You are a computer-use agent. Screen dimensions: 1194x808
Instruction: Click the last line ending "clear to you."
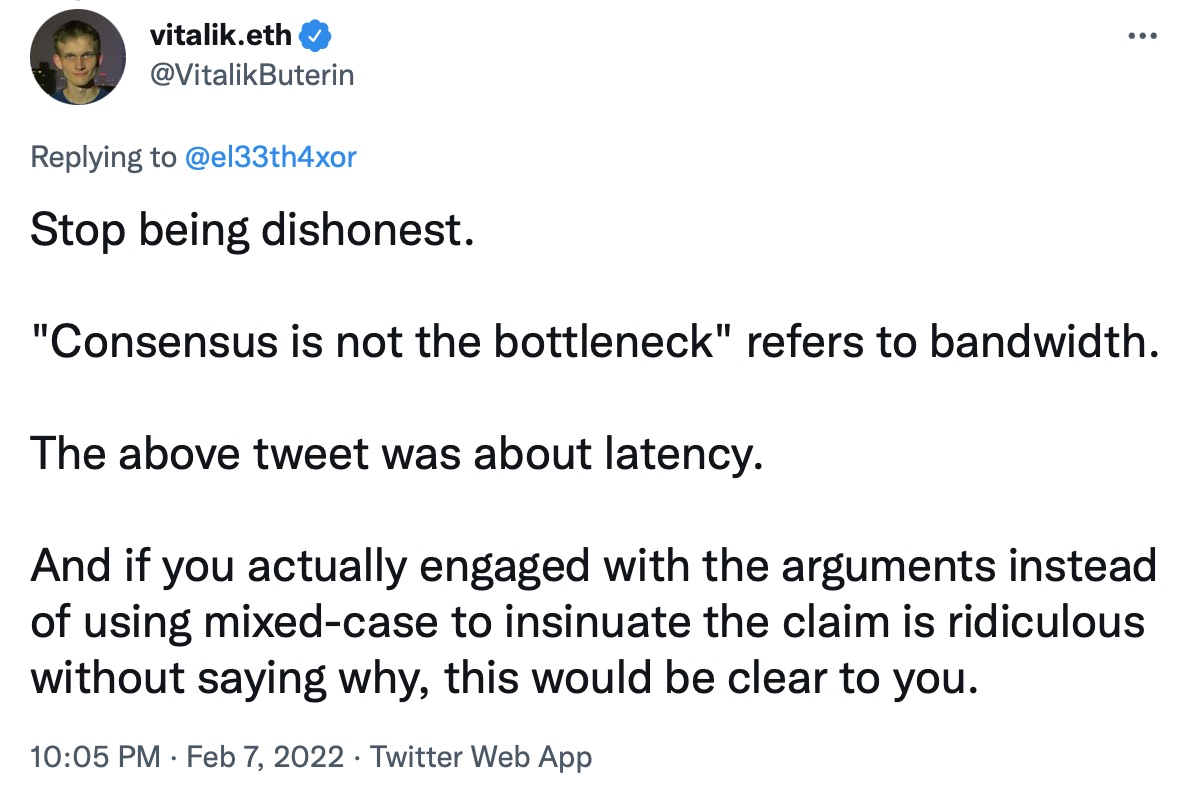point(501,678)
